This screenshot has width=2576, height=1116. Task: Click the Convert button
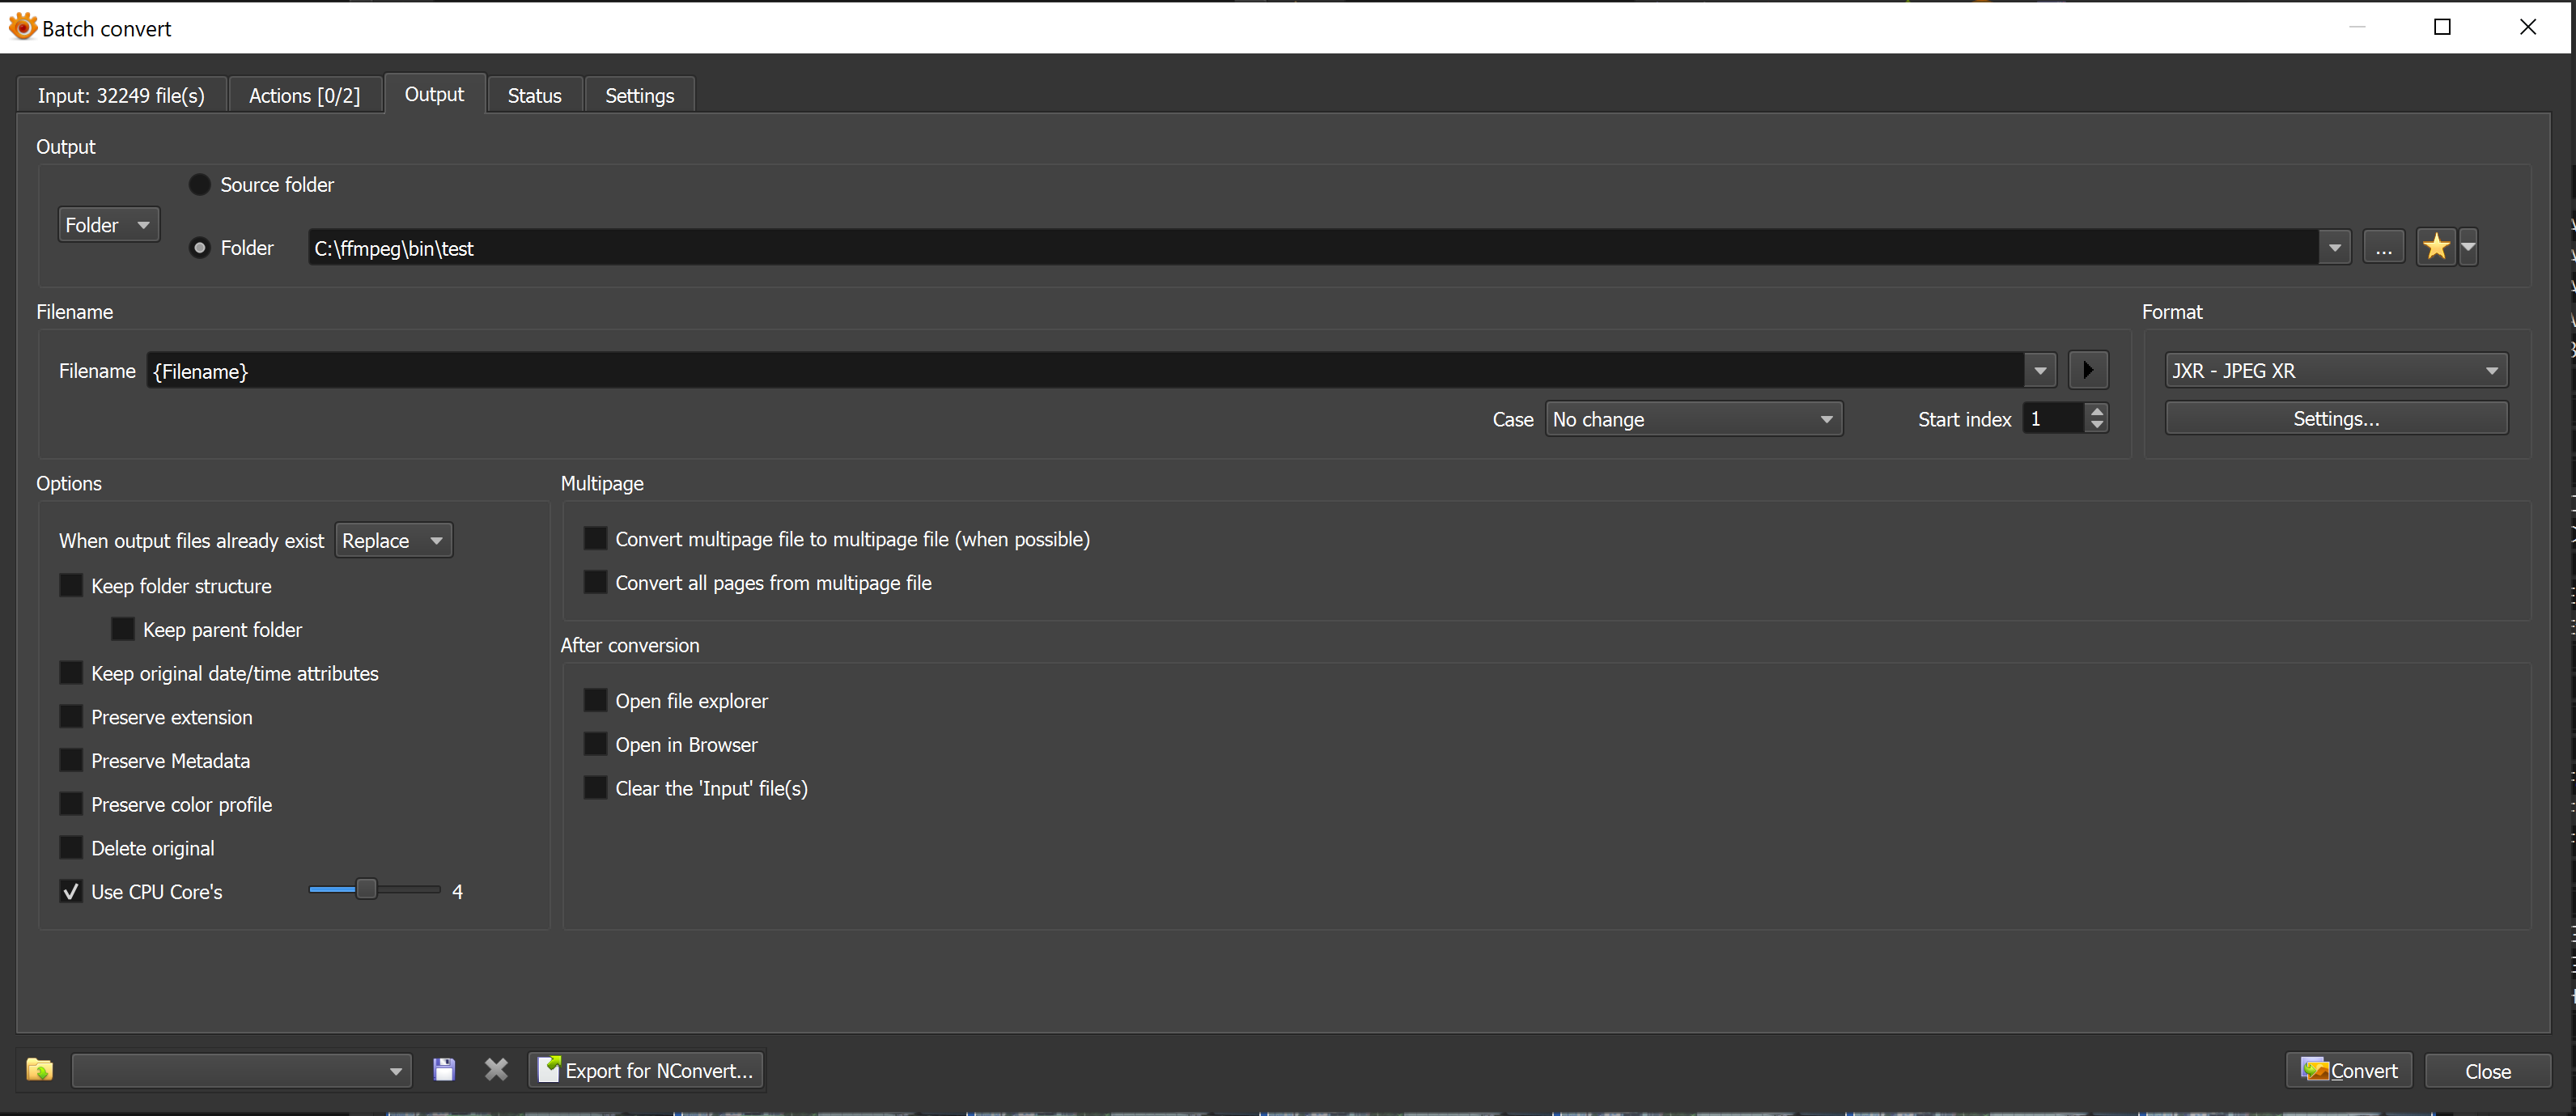pos(2349,1070)
